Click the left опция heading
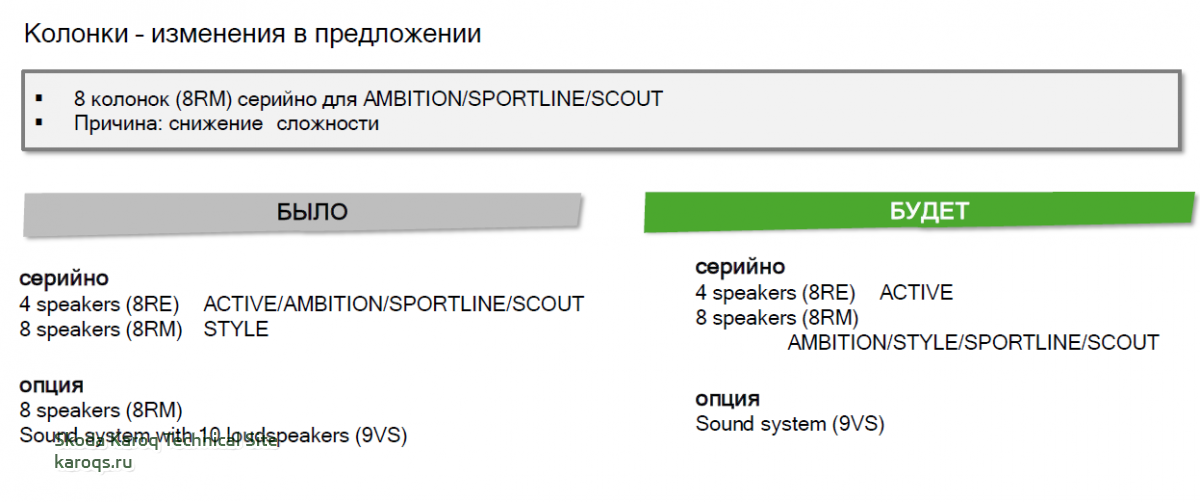 51,385
